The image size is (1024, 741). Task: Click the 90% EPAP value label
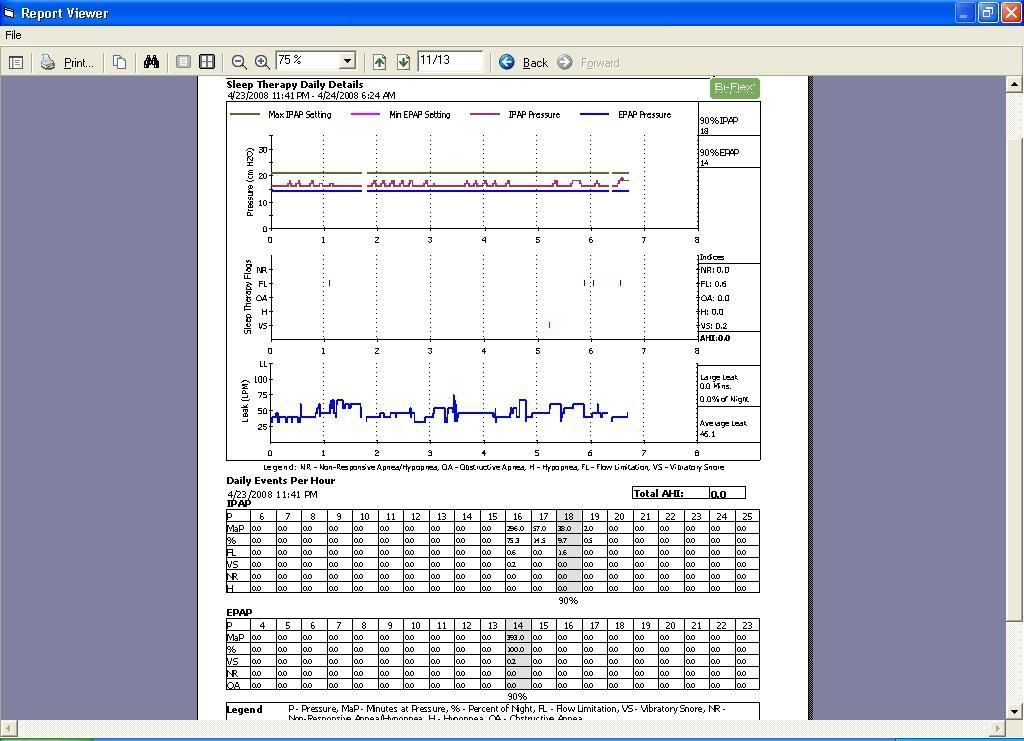(x=719, y=157)
